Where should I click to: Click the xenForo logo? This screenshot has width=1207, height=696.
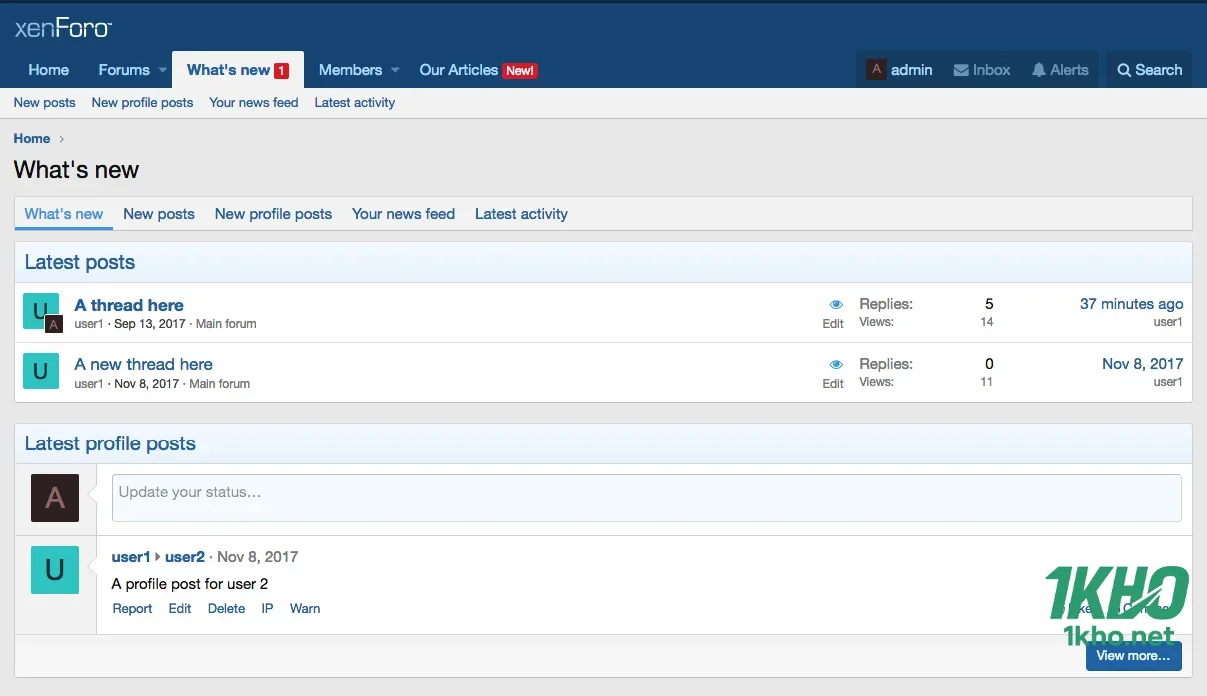[63, 28]
